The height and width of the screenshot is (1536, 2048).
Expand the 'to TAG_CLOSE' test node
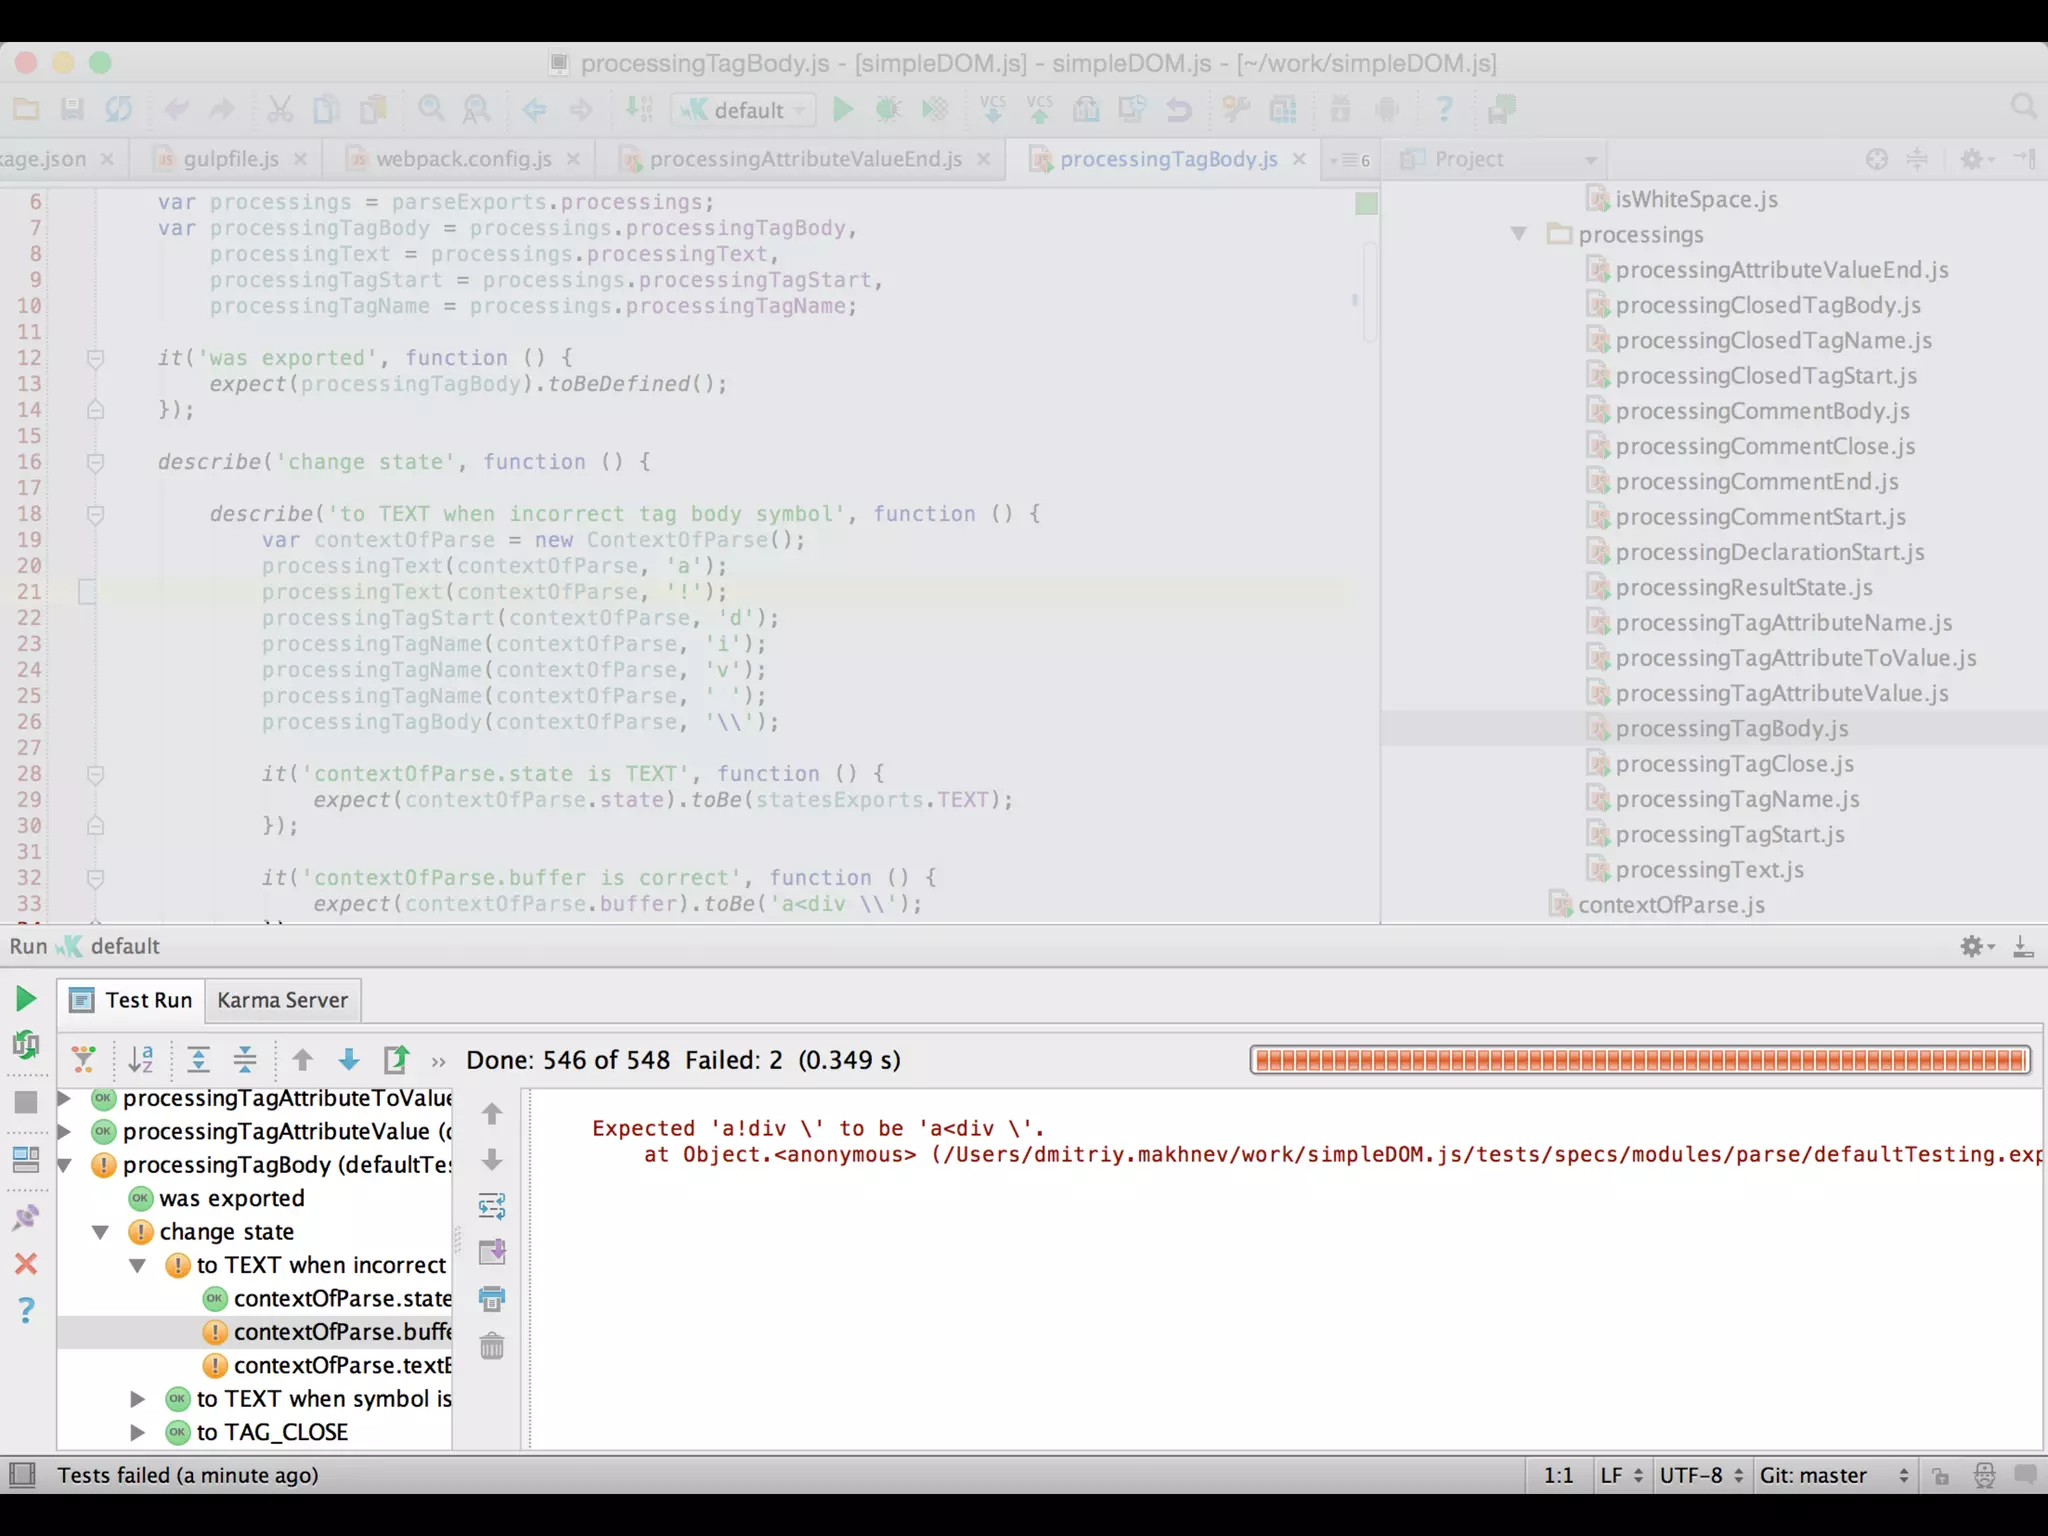pos(138,1432)
